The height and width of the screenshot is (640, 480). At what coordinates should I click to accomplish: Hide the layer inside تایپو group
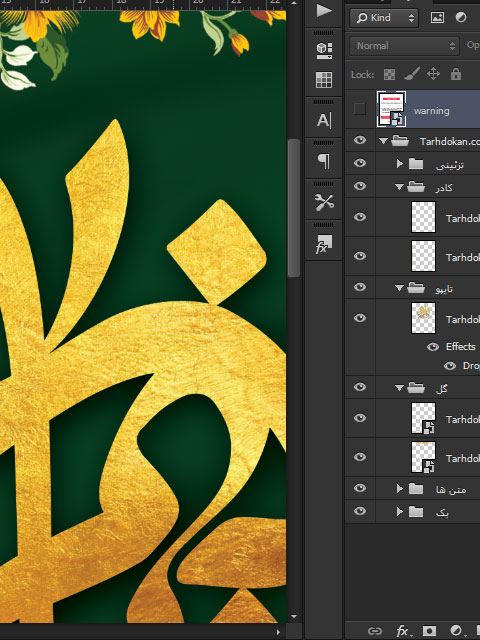point(360,318)
